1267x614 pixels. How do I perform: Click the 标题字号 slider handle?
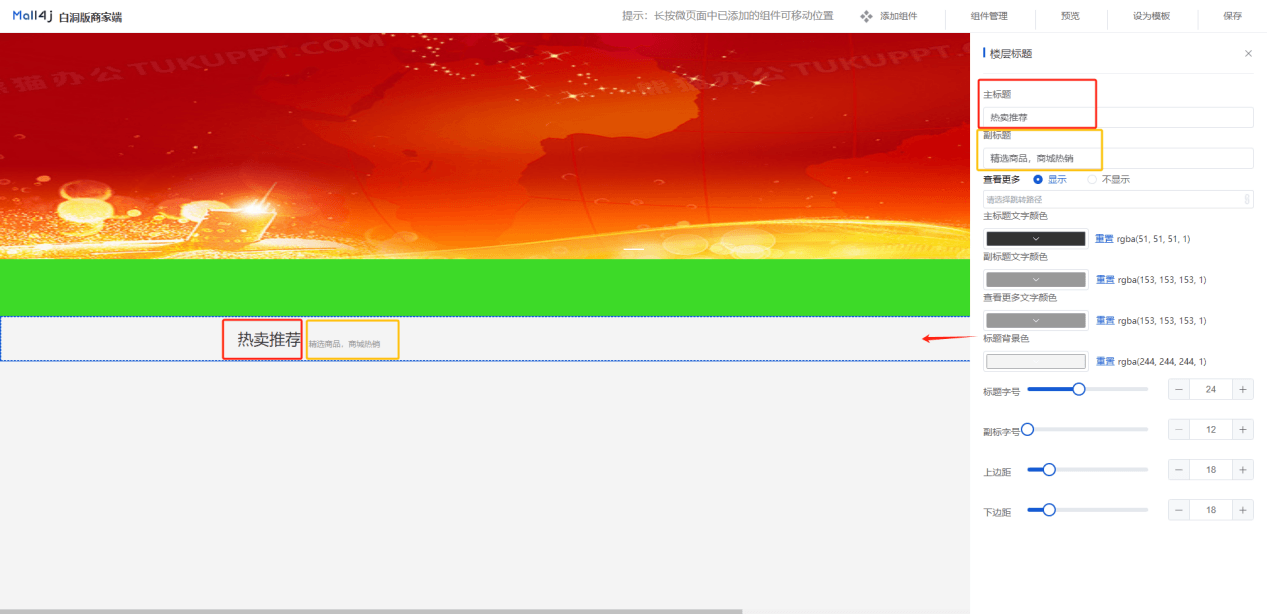[x=1078, y=389]
